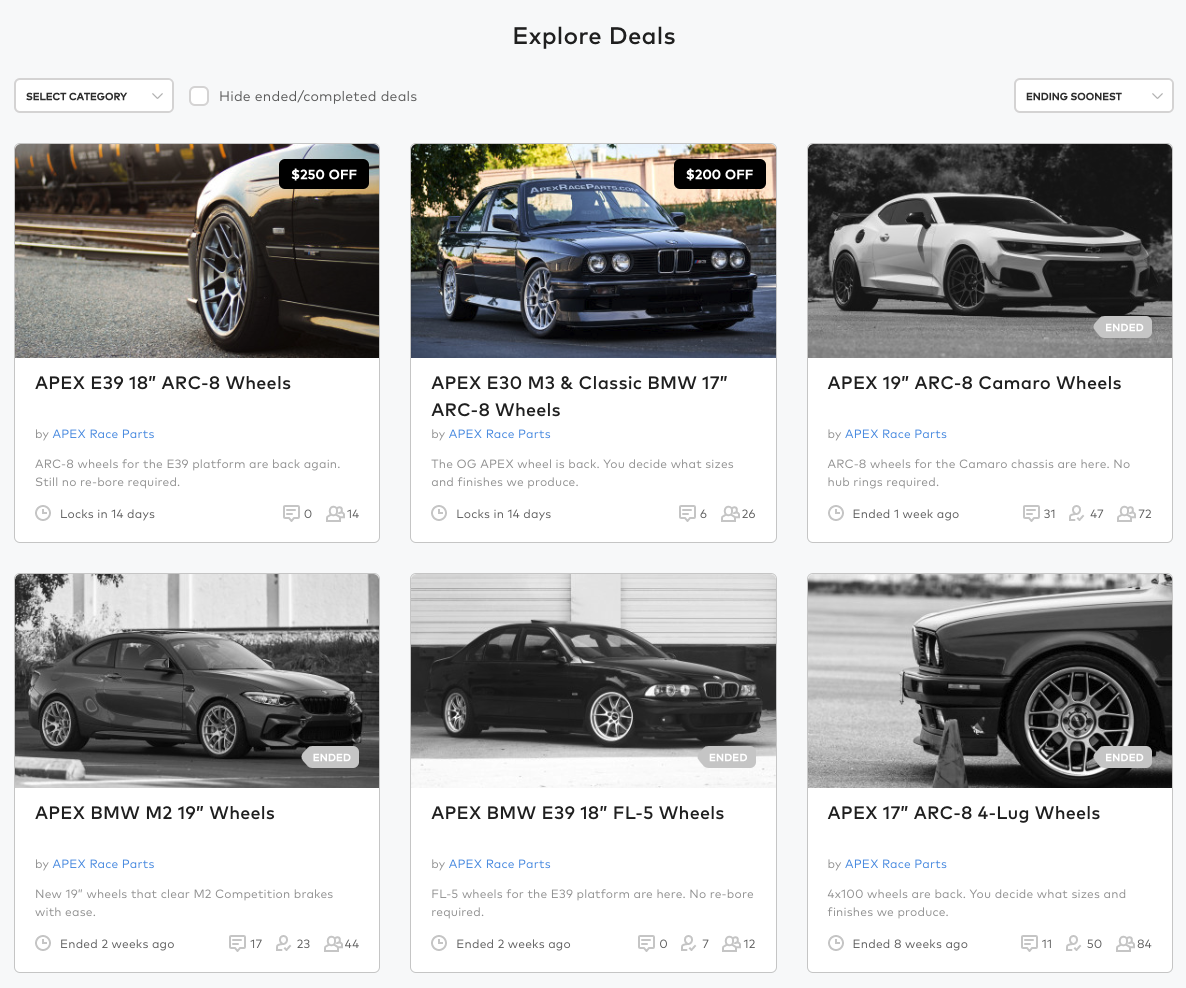
Task: Click the group members icon showing 26
Action: coord(730,514)
